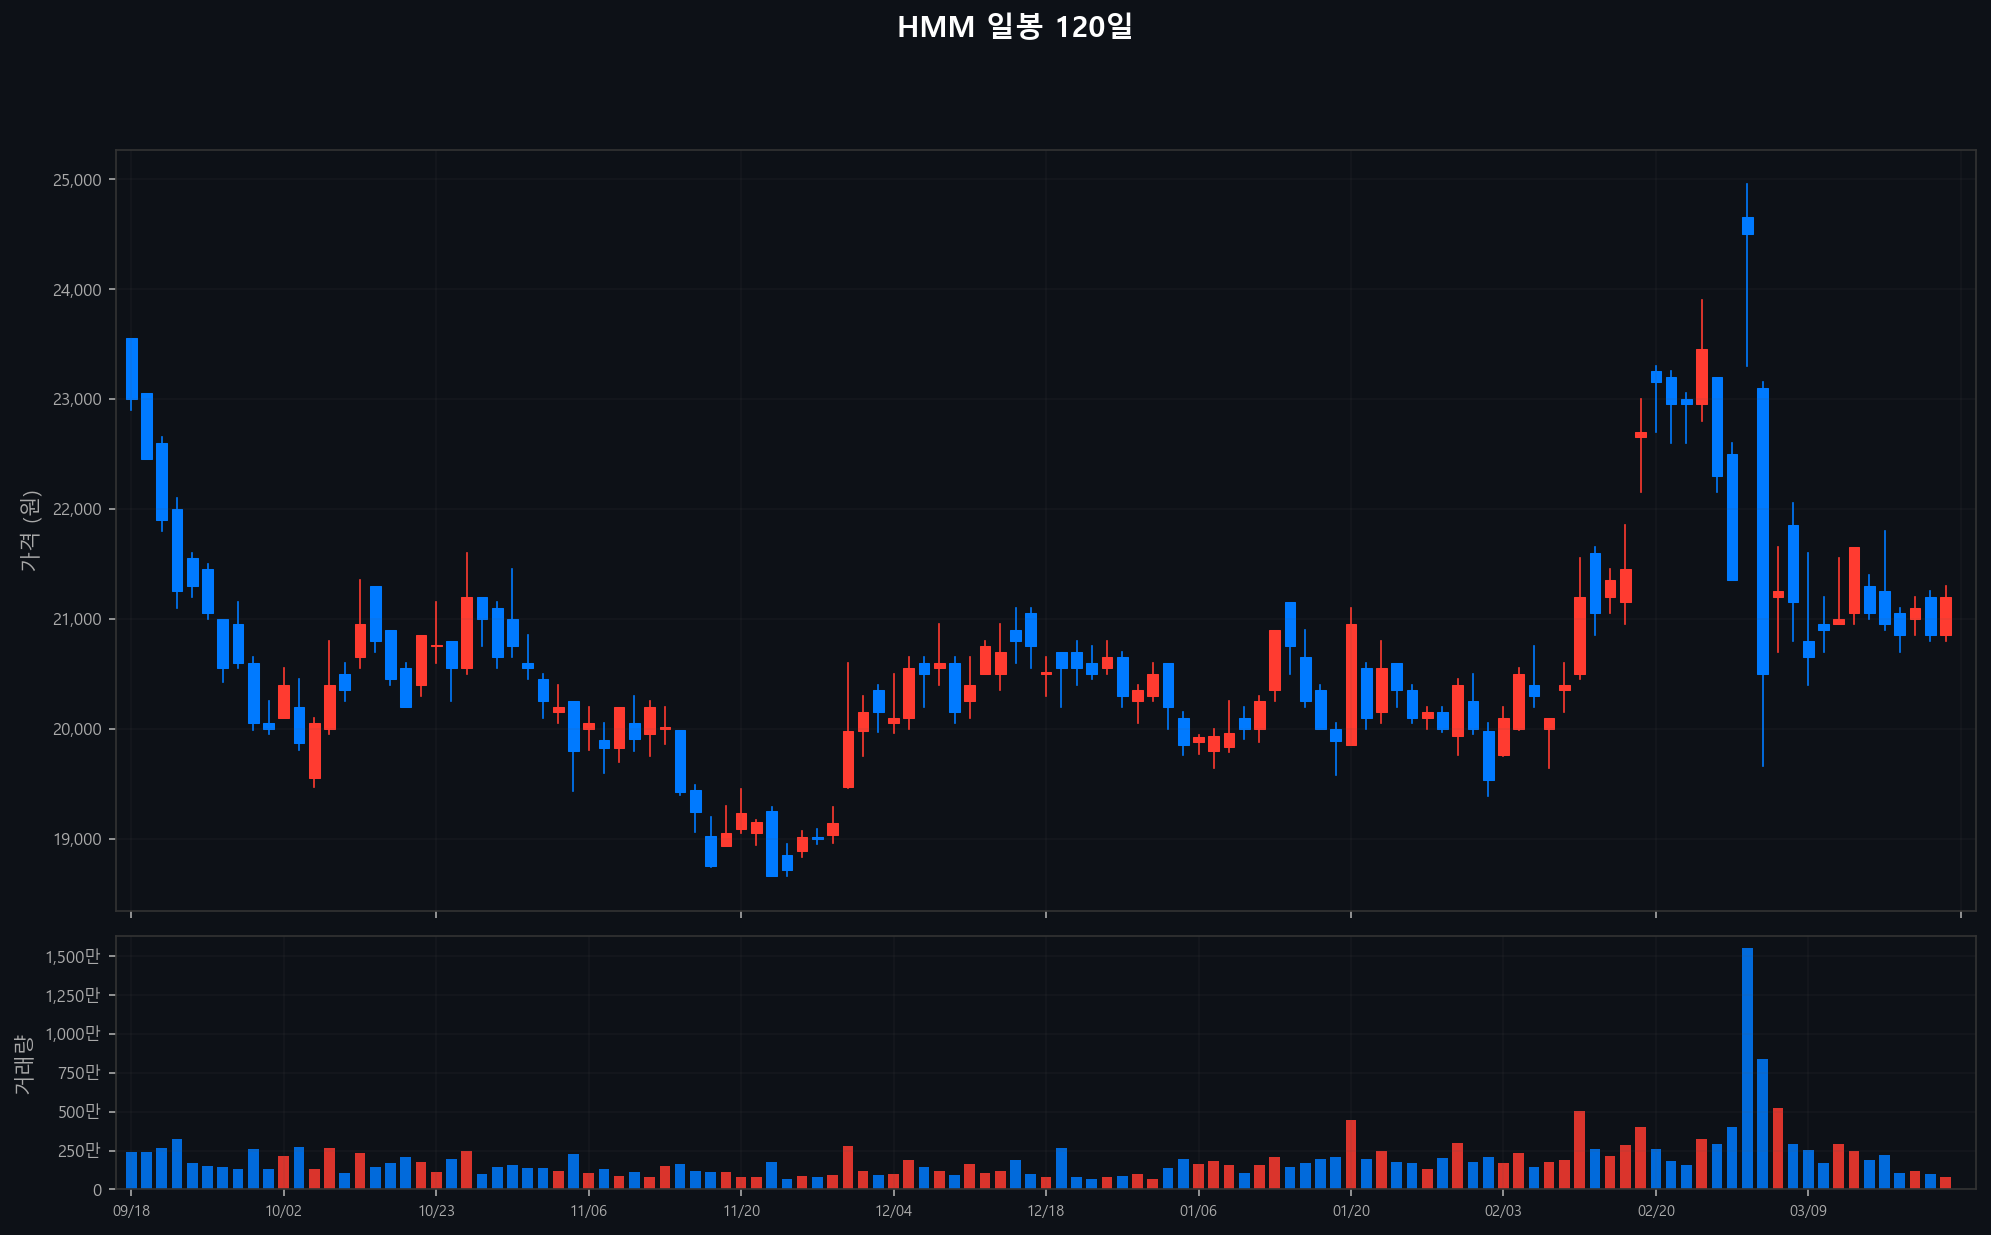Click the tallest blue volume bar

[x=1747, y=1070]
